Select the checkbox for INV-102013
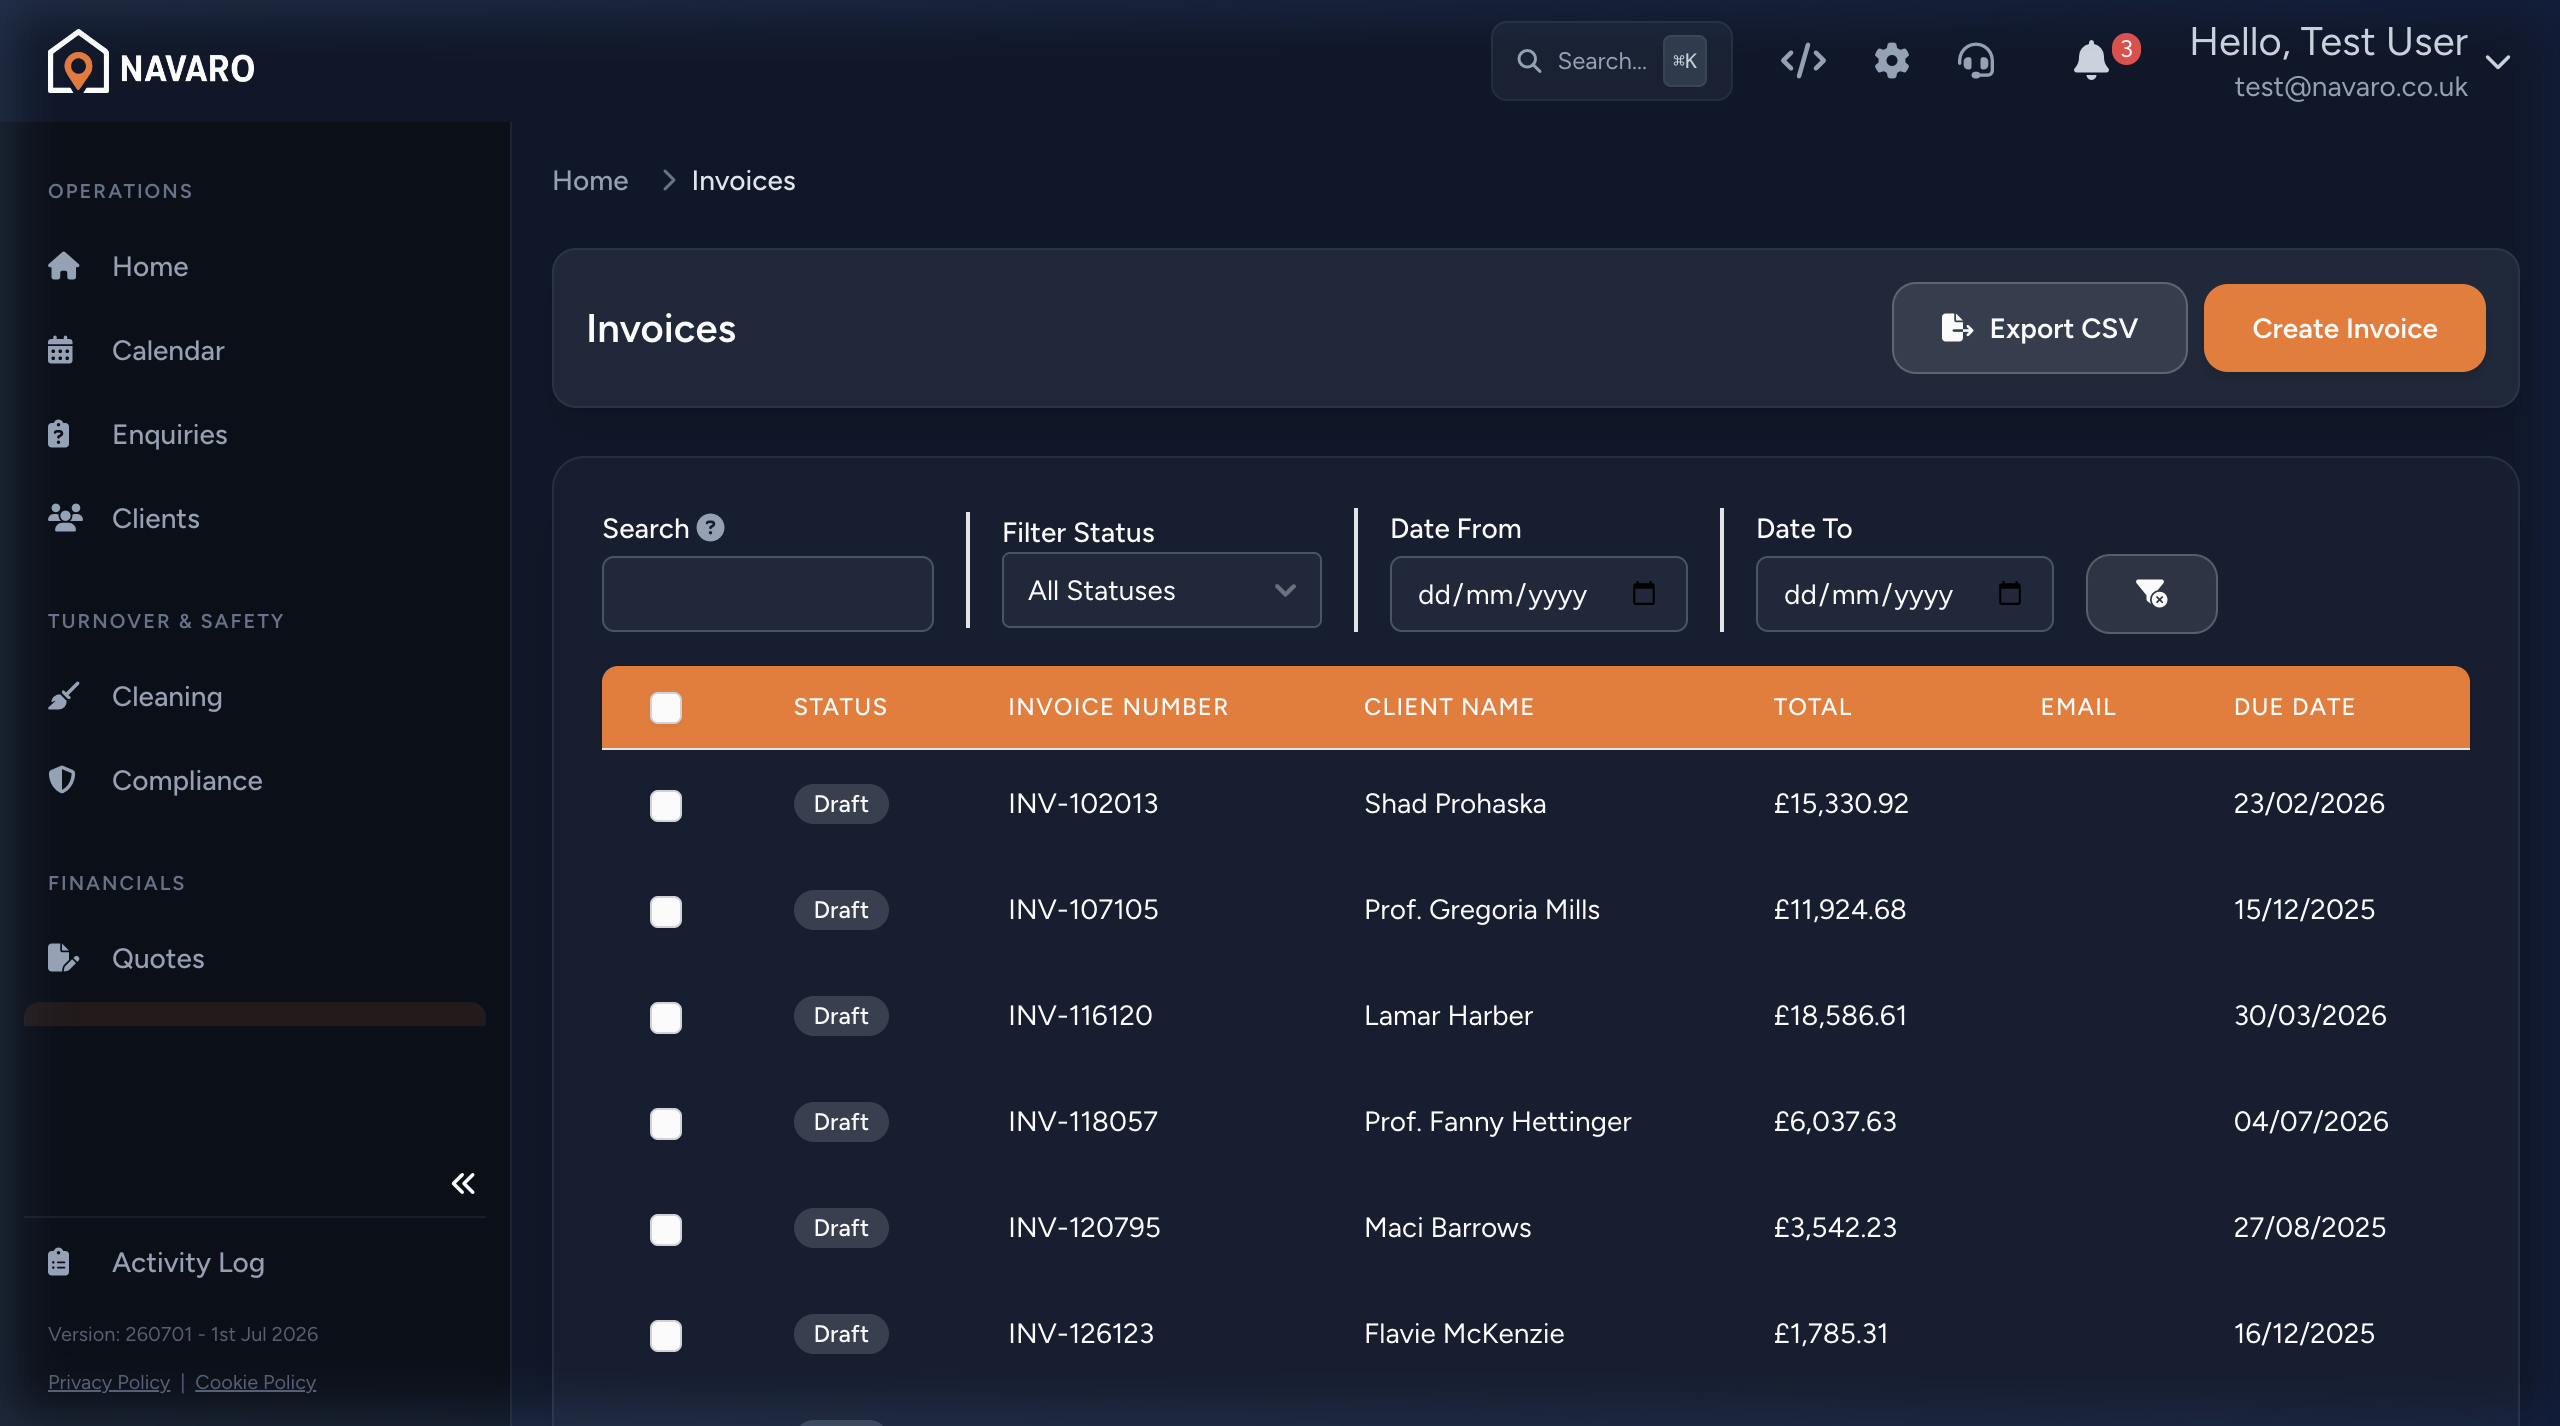This screenshot has height=1426, width=2560. pyautogui.click(x=666, y=805)
